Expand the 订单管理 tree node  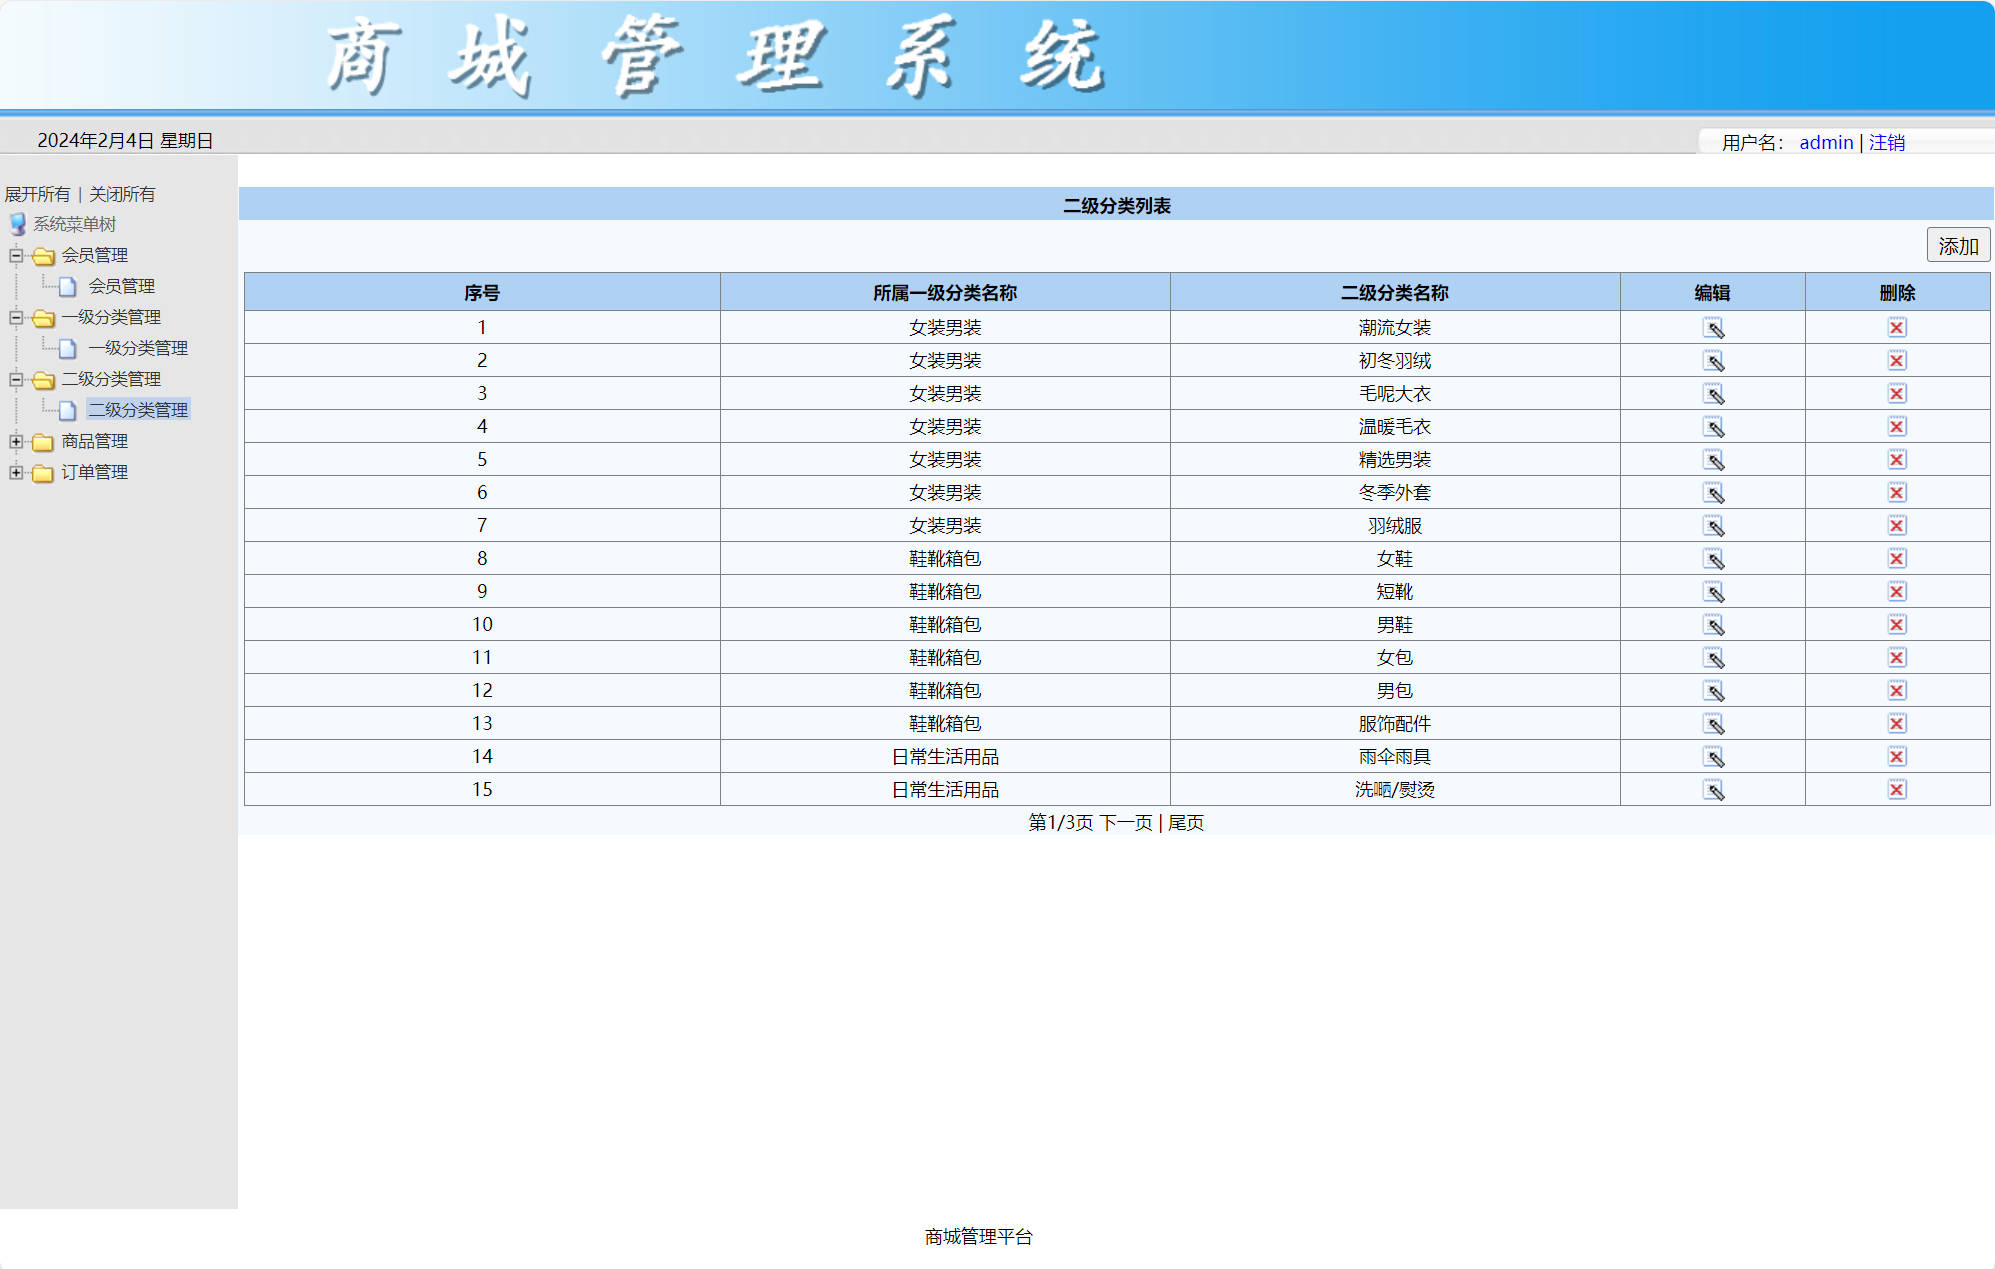coord(14,471)
